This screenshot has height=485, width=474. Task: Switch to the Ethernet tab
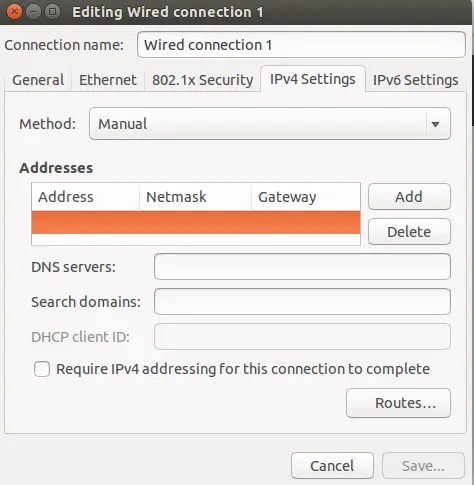click(x=108, y=80)
